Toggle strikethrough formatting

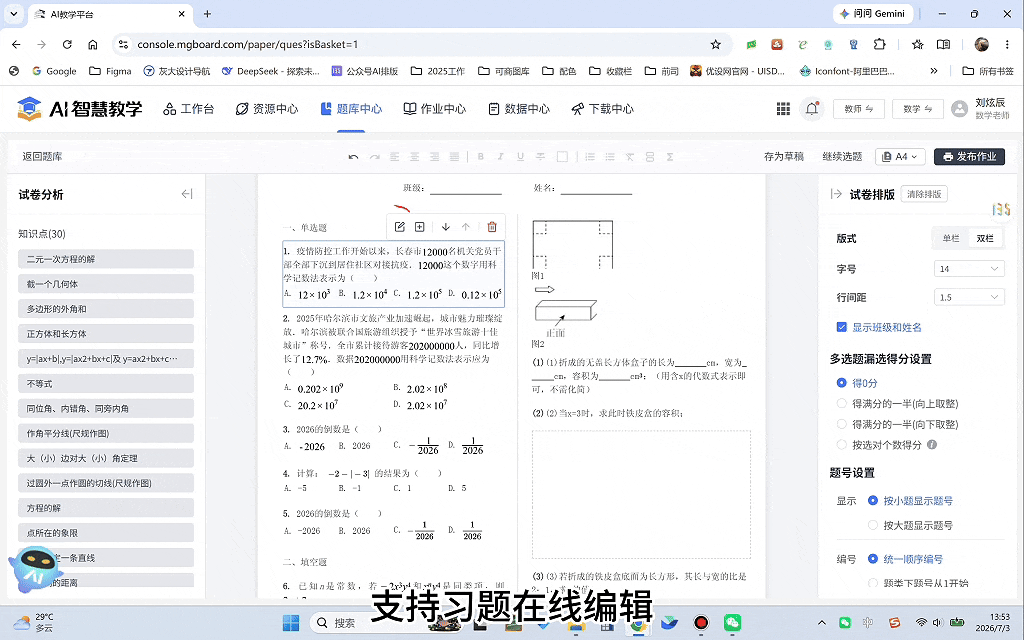click(x=540, y=157)
